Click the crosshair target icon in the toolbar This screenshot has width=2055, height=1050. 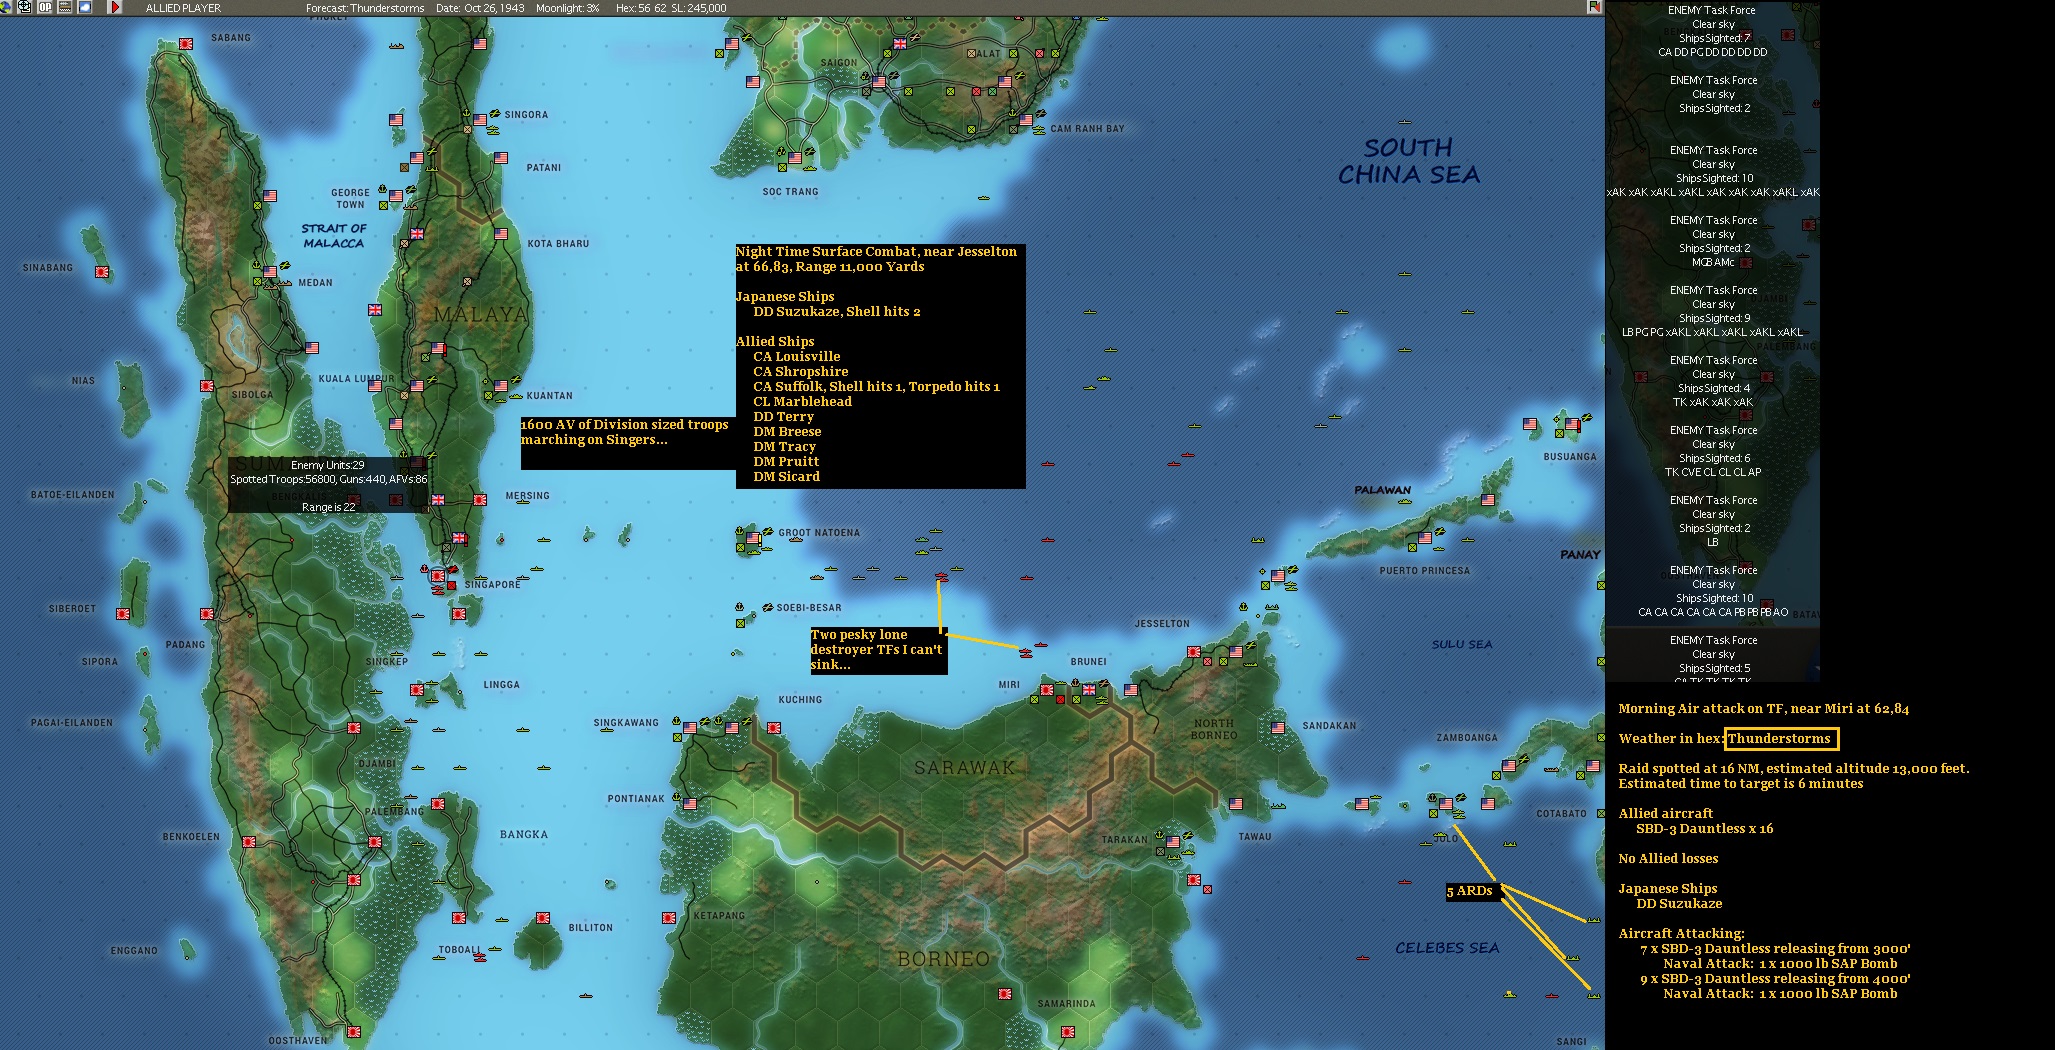(x=25, y=7)
